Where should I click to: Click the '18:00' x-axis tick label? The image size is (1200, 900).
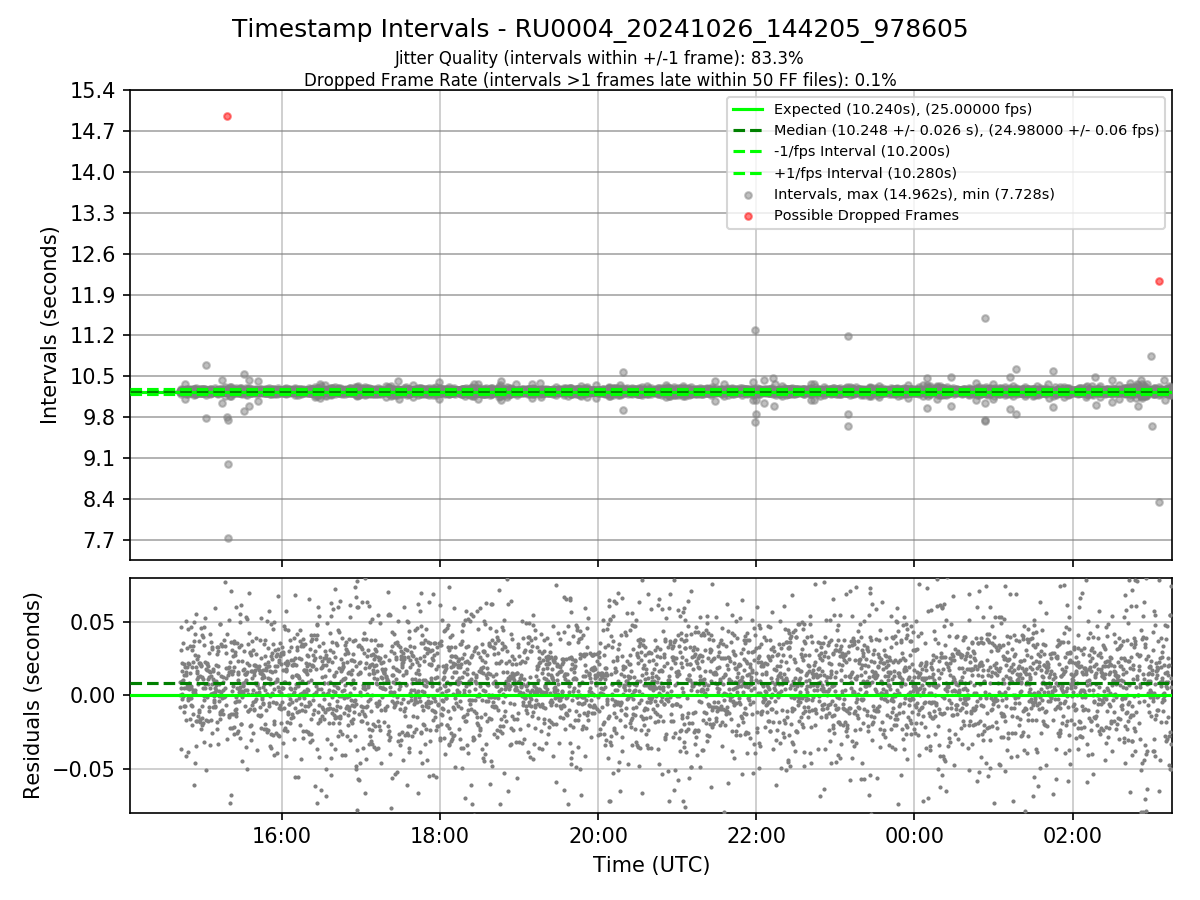tap(439, 834)
